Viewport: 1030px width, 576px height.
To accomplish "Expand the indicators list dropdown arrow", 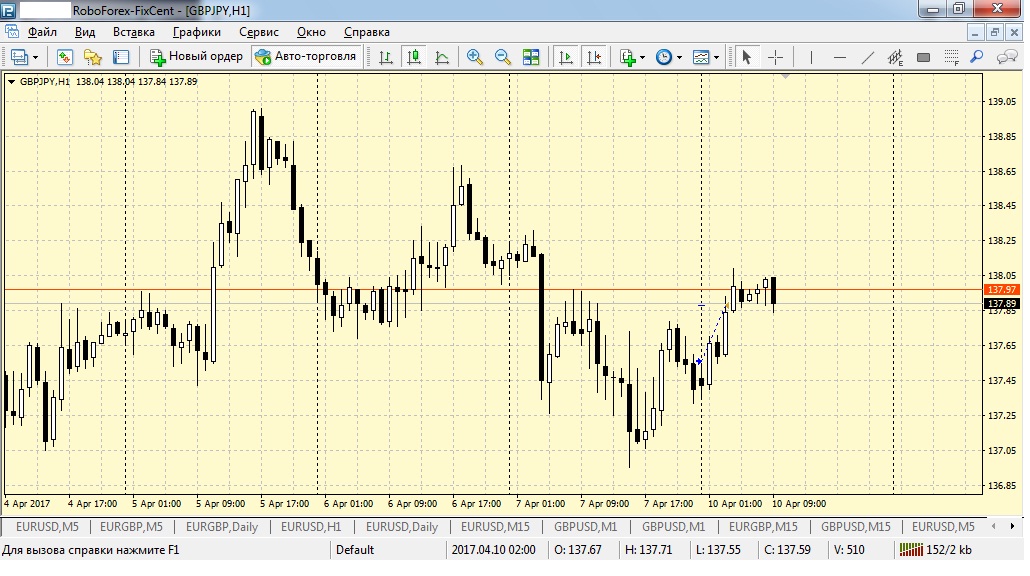I will click(x=642, y=58).
